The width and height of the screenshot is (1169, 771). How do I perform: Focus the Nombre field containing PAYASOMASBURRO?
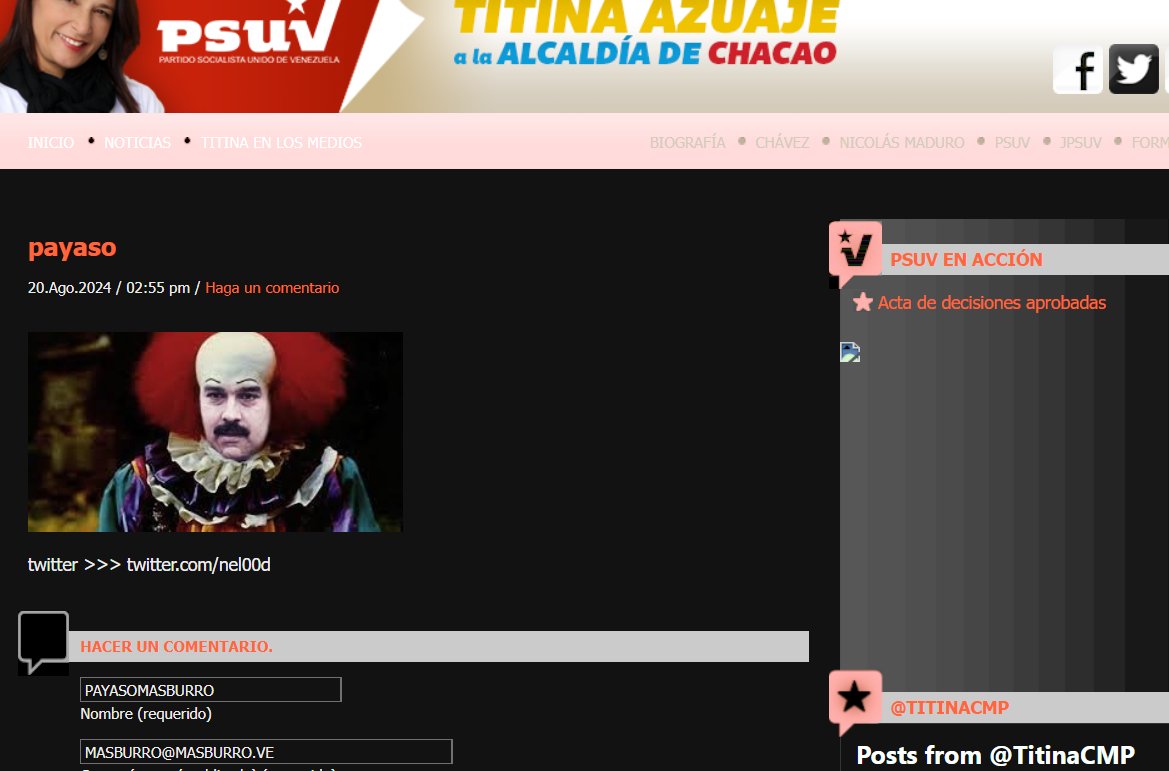[210, 690]
